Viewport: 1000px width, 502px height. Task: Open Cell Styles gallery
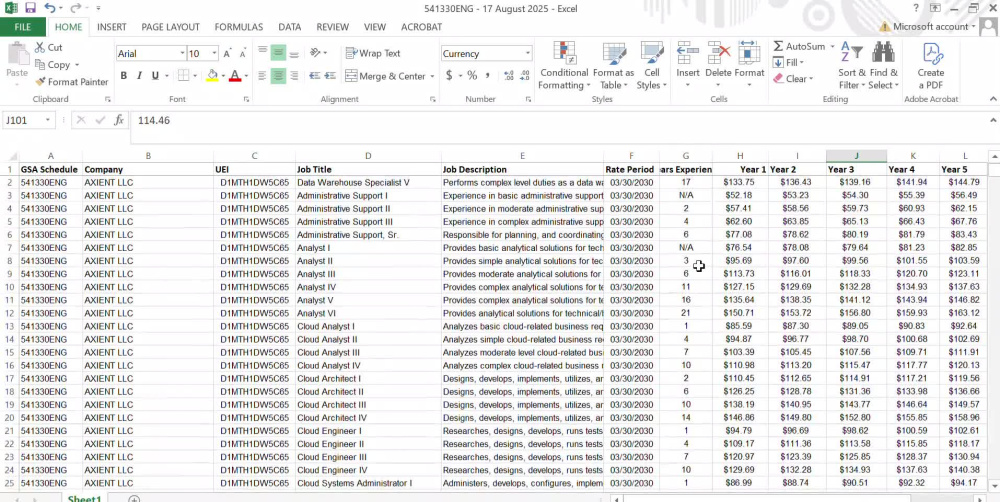pos(652,66)
